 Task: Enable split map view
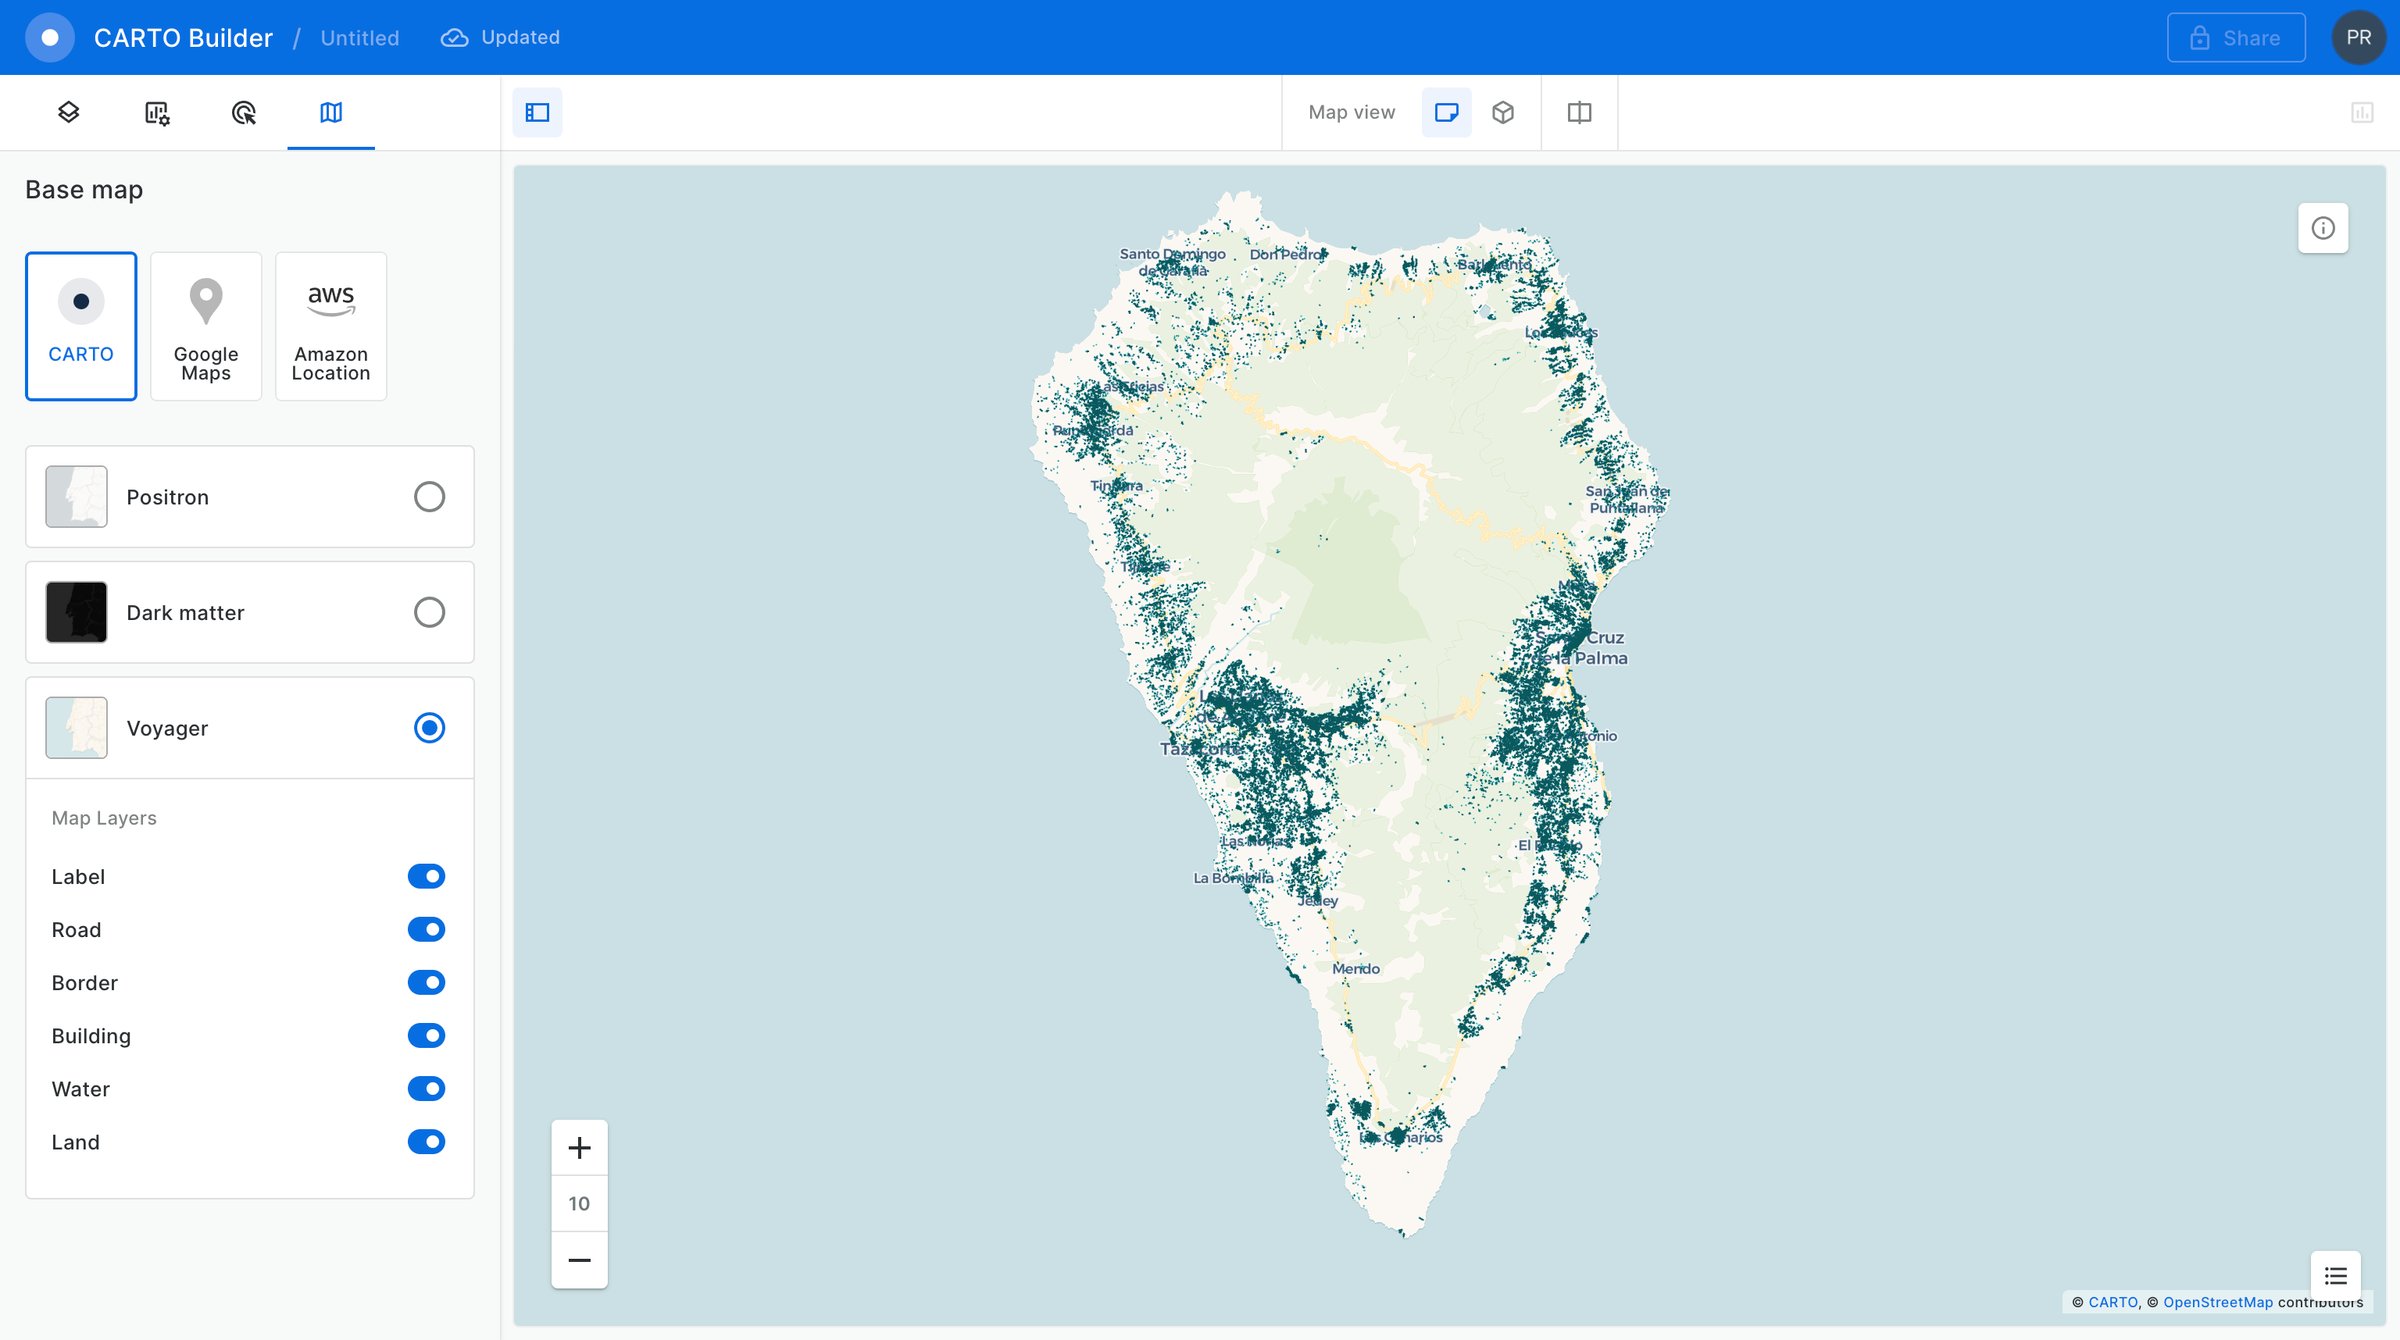click(1580, 112)
